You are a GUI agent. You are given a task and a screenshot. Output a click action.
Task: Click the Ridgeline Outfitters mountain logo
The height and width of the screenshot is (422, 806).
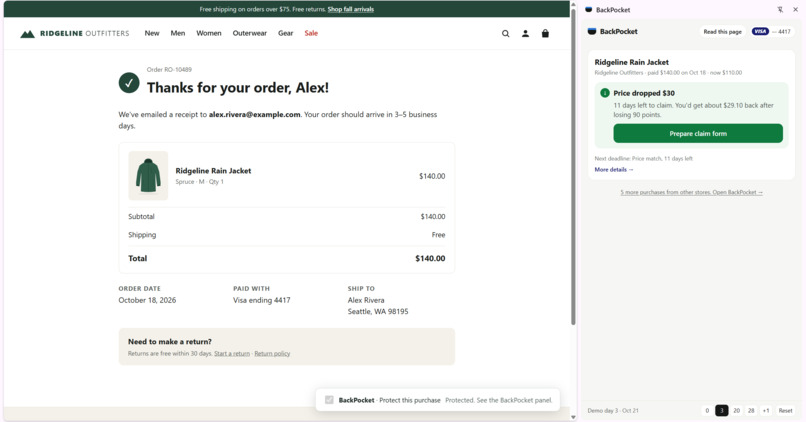tap(27, 34)
